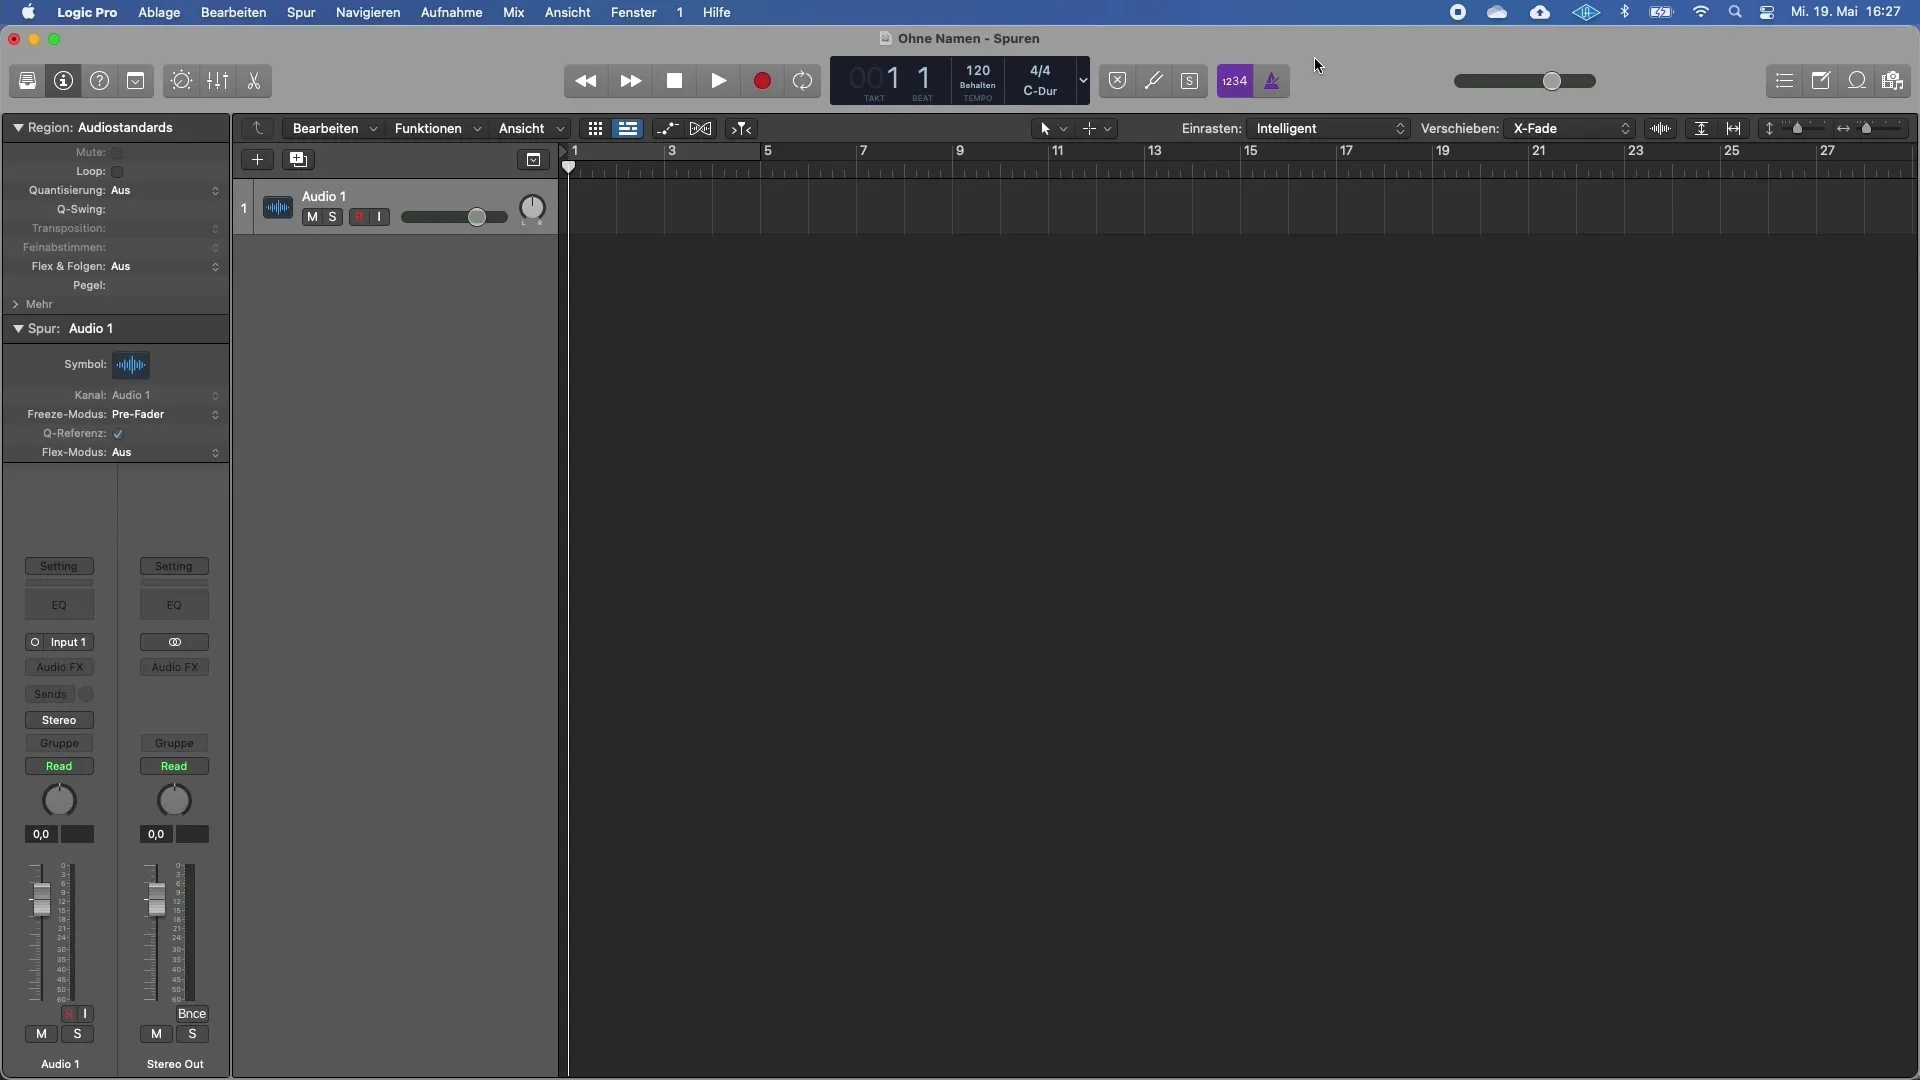The image size is (1920, 1080).
Task: Rewind the playhead
Action: pyautogui.click(x=586, y=81)
